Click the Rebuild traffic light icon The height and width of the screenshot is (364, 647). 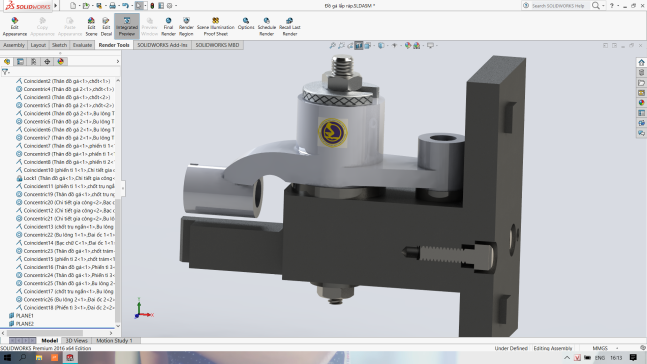(152, 6)
